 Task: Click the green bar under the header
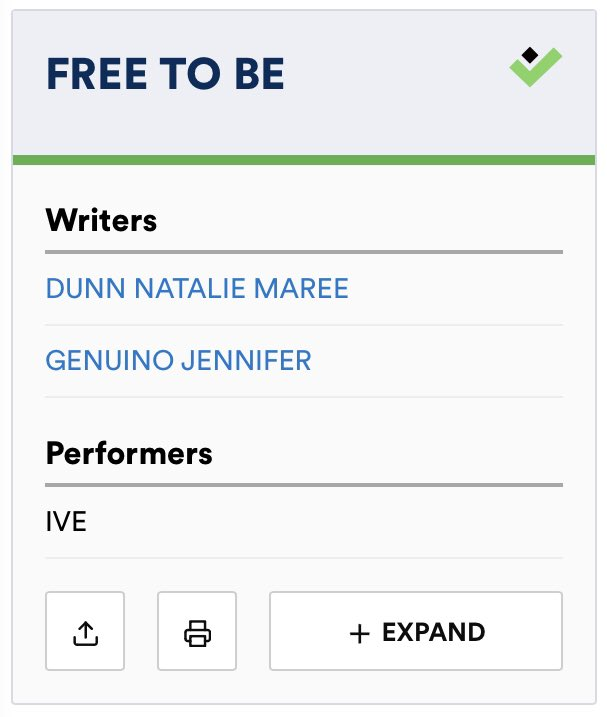[304, 159]
